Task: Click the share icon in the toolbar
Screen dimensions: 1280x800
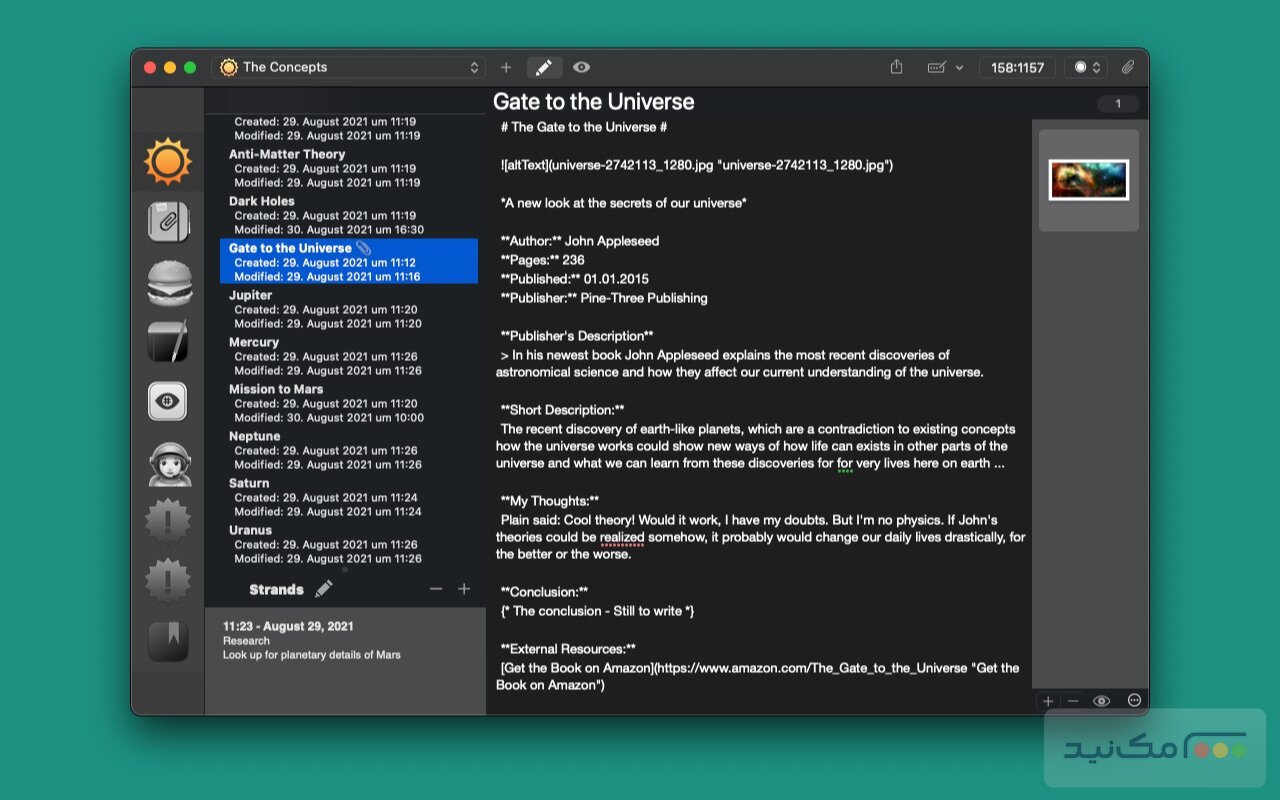Action: [x=895, y=67]
